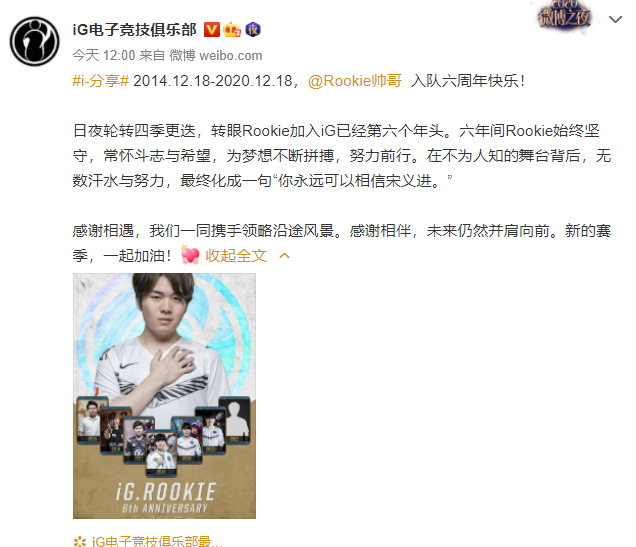The width and height of the screenshot is (636, 547).
Task: Open the iG电子竞技俱乐部 account name
Action: coord(134,30)
